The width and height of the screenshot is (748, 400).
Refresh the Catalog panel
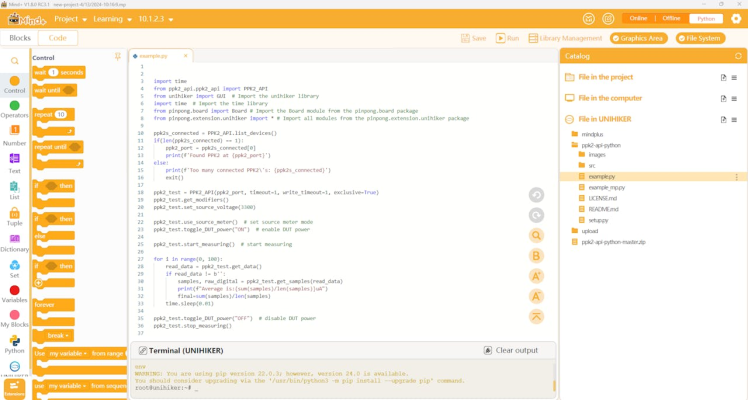[x=738, y=56]
